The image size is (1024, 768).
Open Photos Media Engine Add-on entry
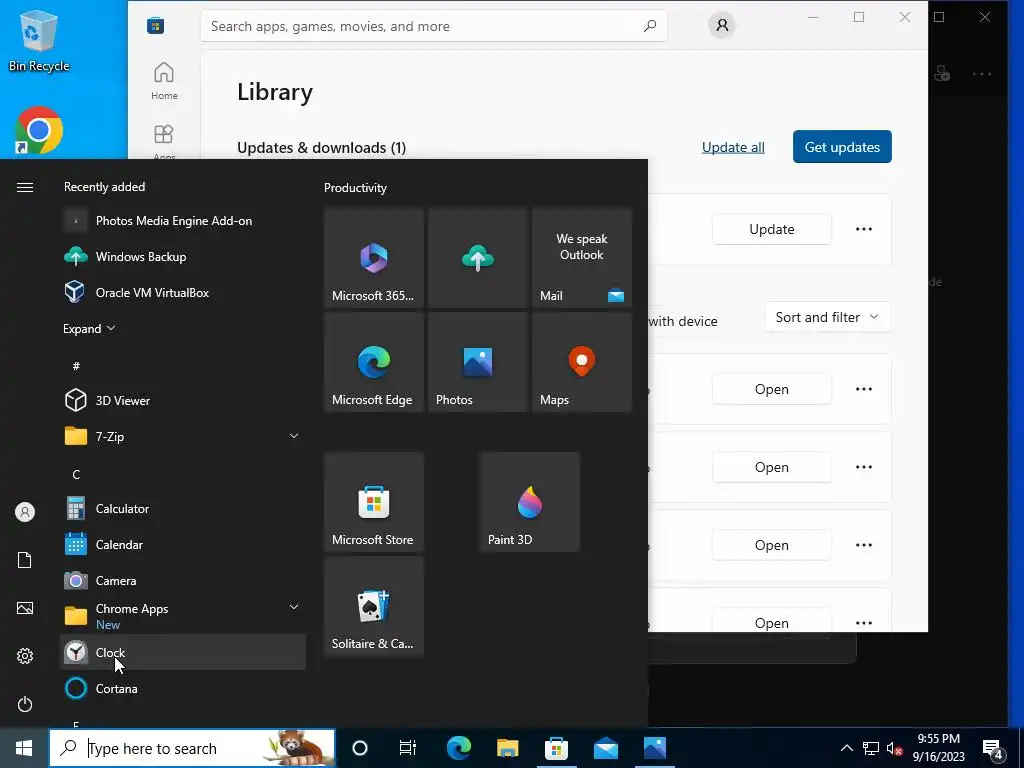point(183,221)
